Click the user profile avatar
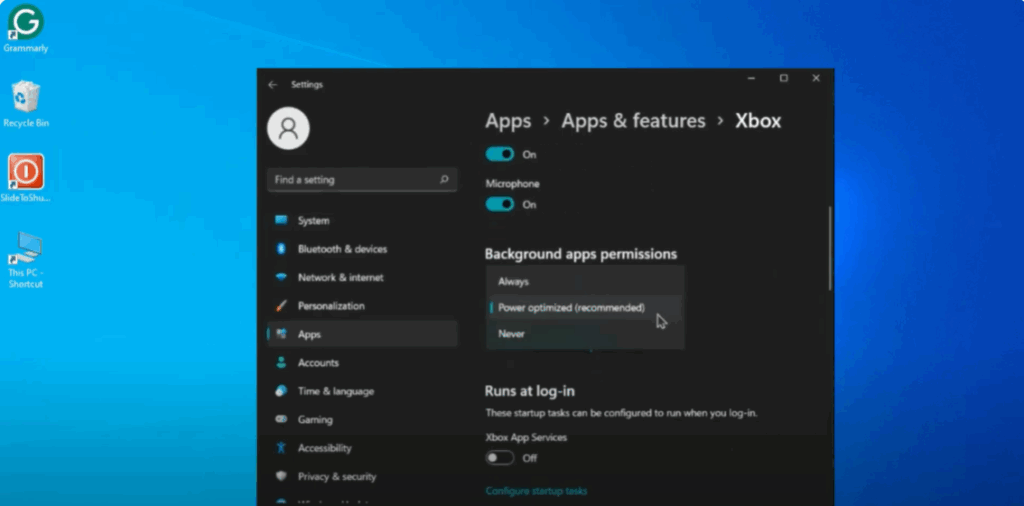Screen dimensions: 1024x506 [x=288, y=129]
